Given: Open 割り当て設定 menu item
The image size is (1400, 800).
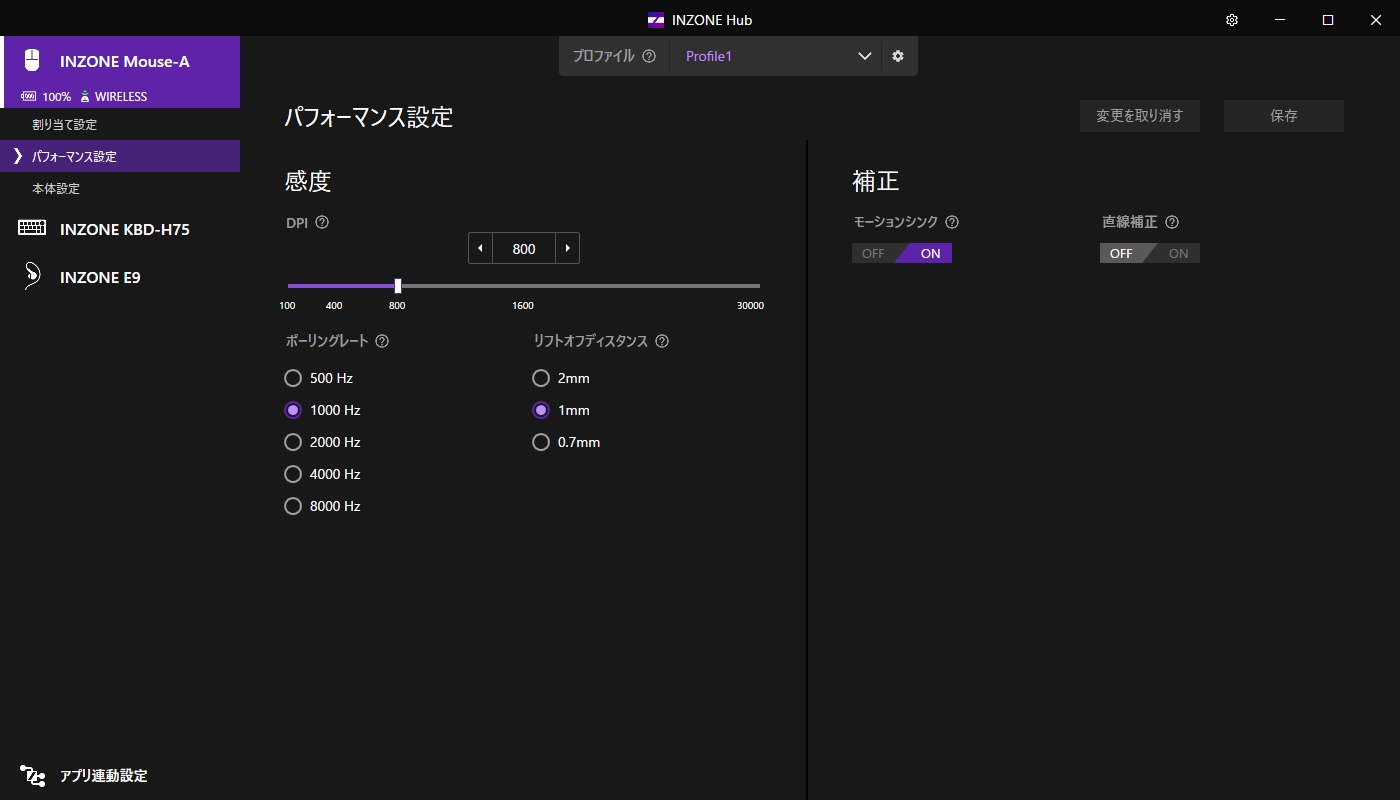Looking at the screenshot, I should [x=120, y=124].
